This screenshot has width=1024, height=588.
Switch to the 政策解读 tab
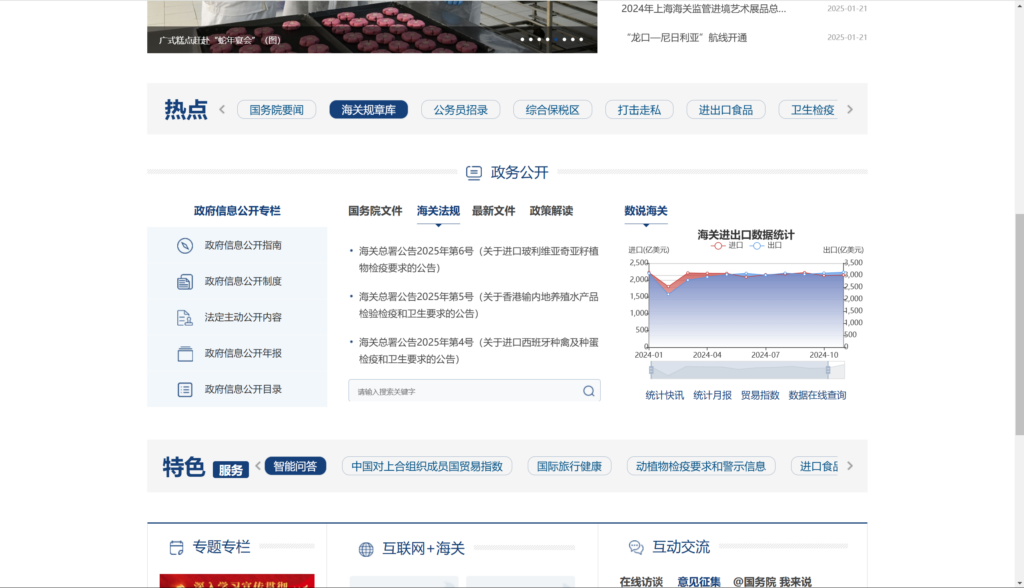coord(551,210)
